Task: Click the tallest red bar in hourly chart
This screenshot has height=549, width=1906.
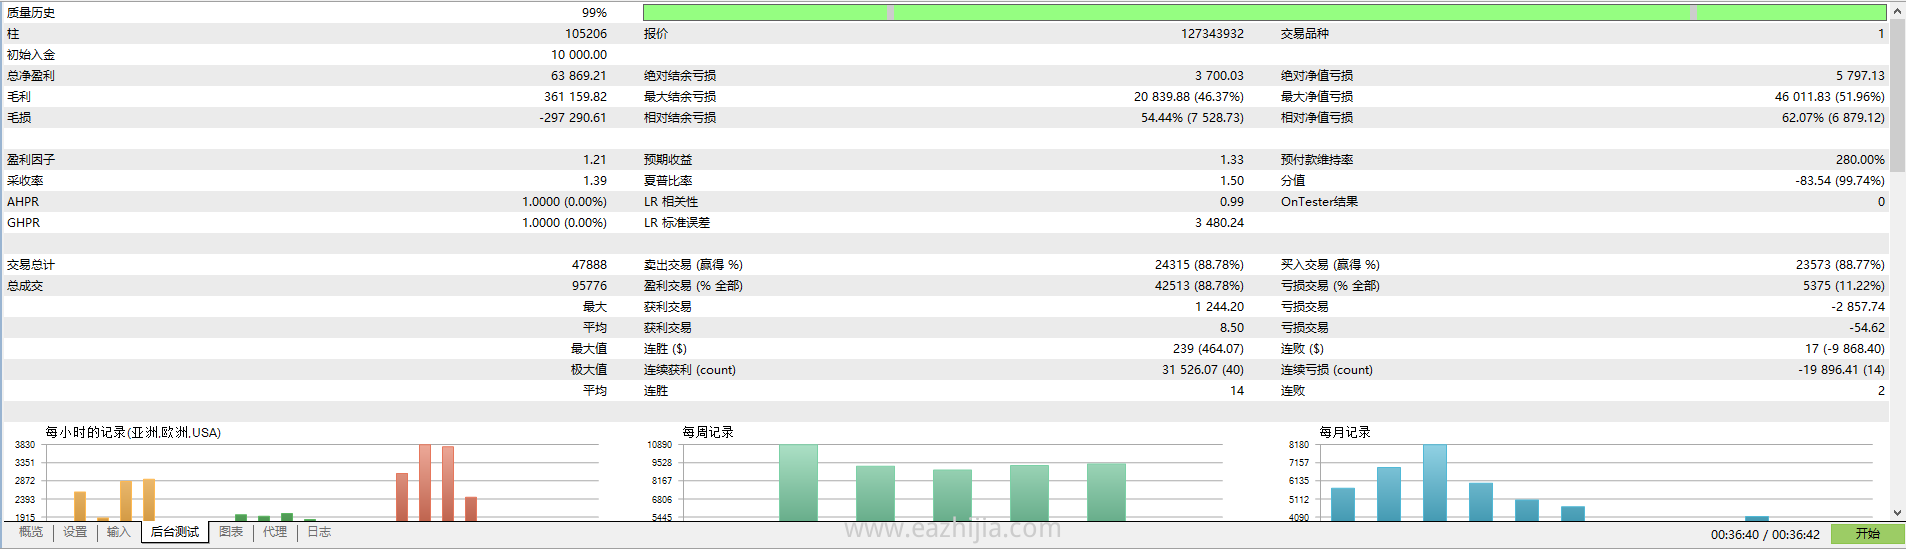Action: [x=425, y=482]
